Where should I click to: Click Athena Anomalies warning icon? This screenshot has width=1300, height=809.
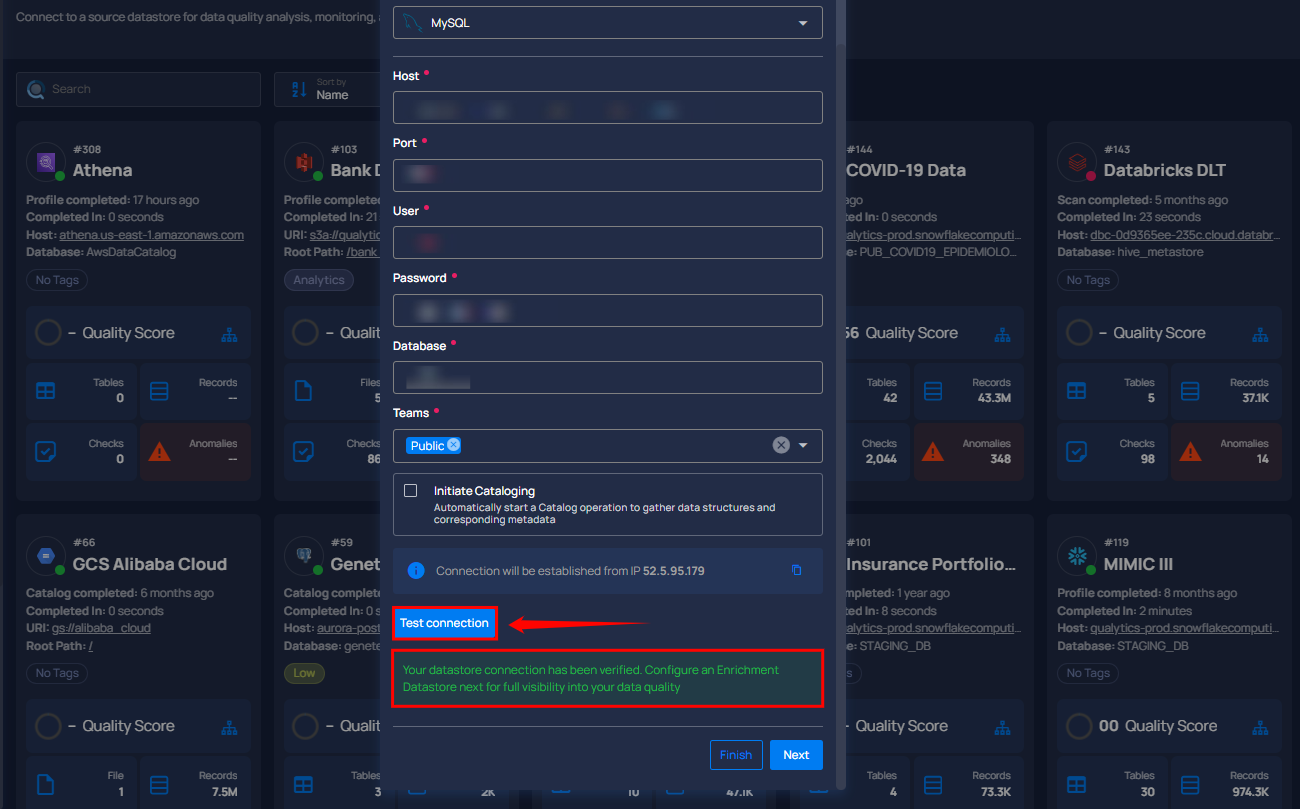159,452
